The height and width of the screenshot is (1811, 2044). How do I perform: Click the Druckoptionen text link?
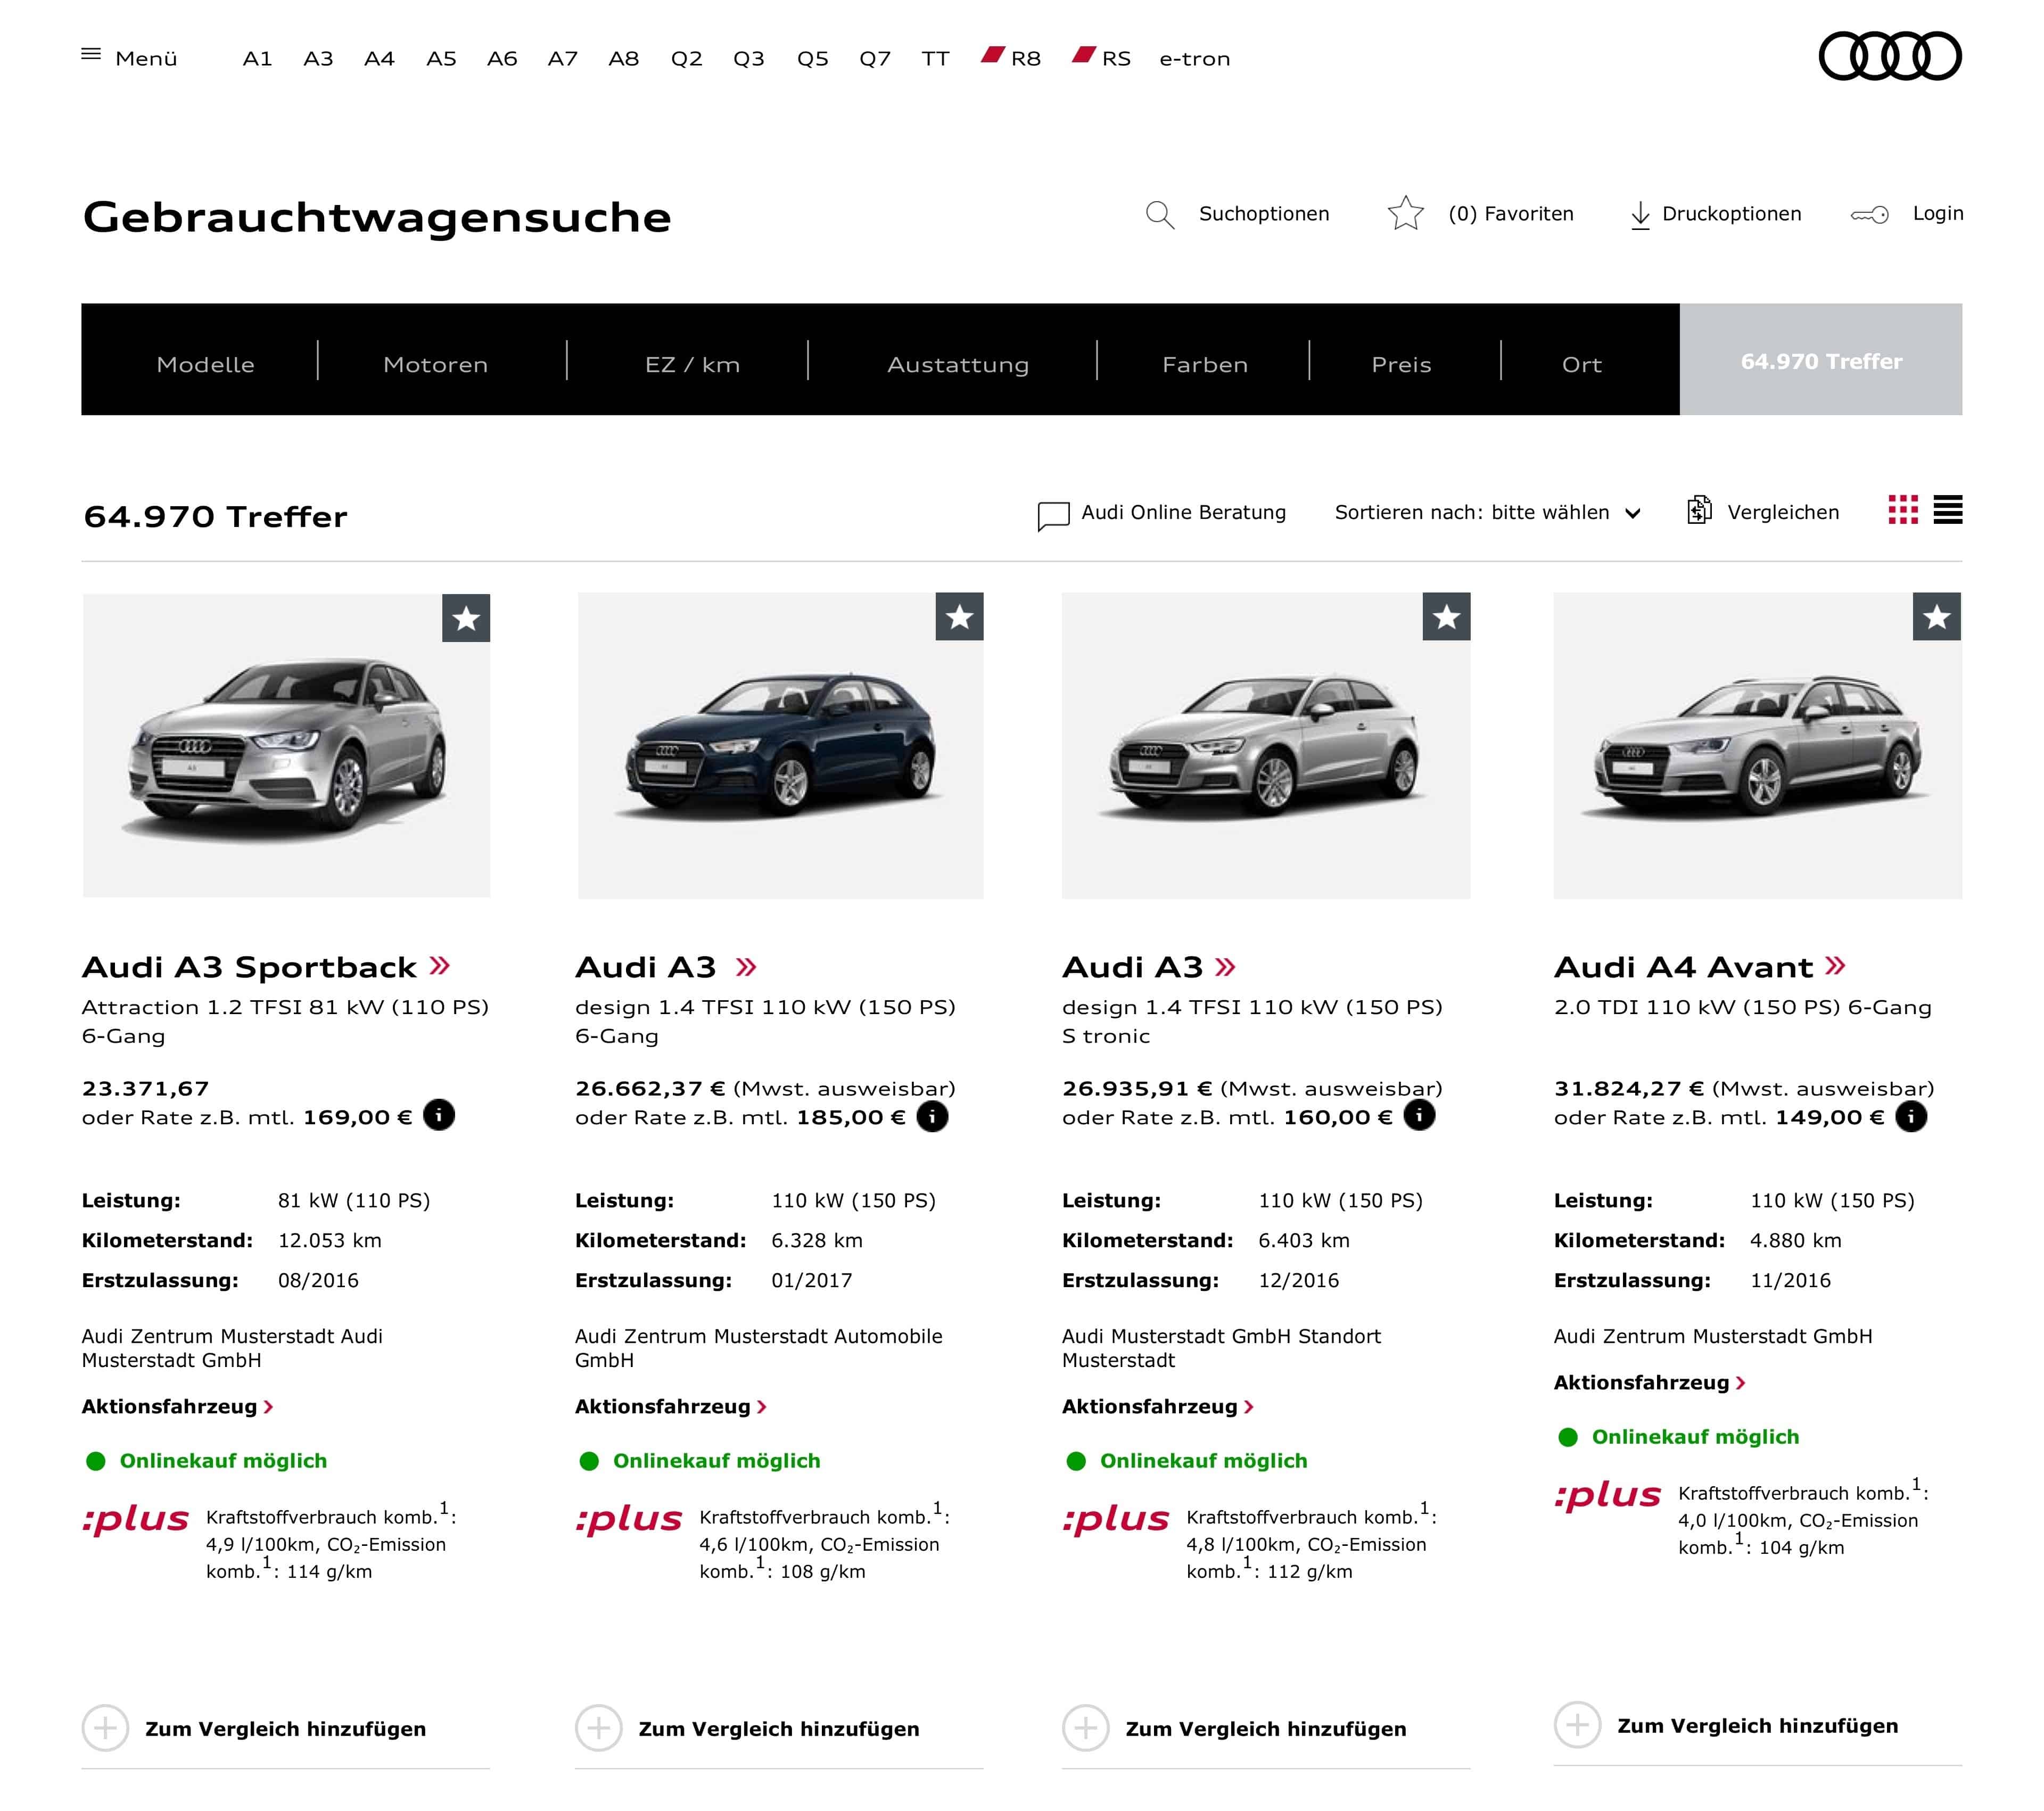(1731, 214)
